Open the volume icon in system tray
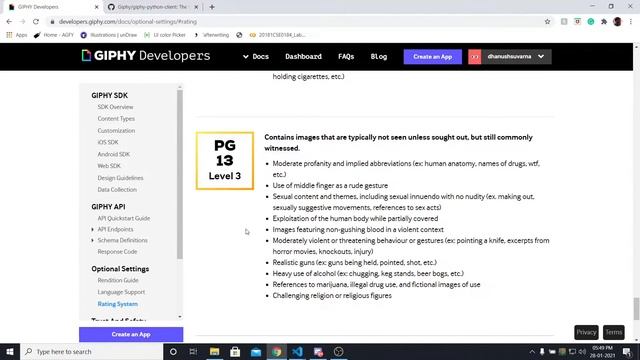 (x=582, y=351)
